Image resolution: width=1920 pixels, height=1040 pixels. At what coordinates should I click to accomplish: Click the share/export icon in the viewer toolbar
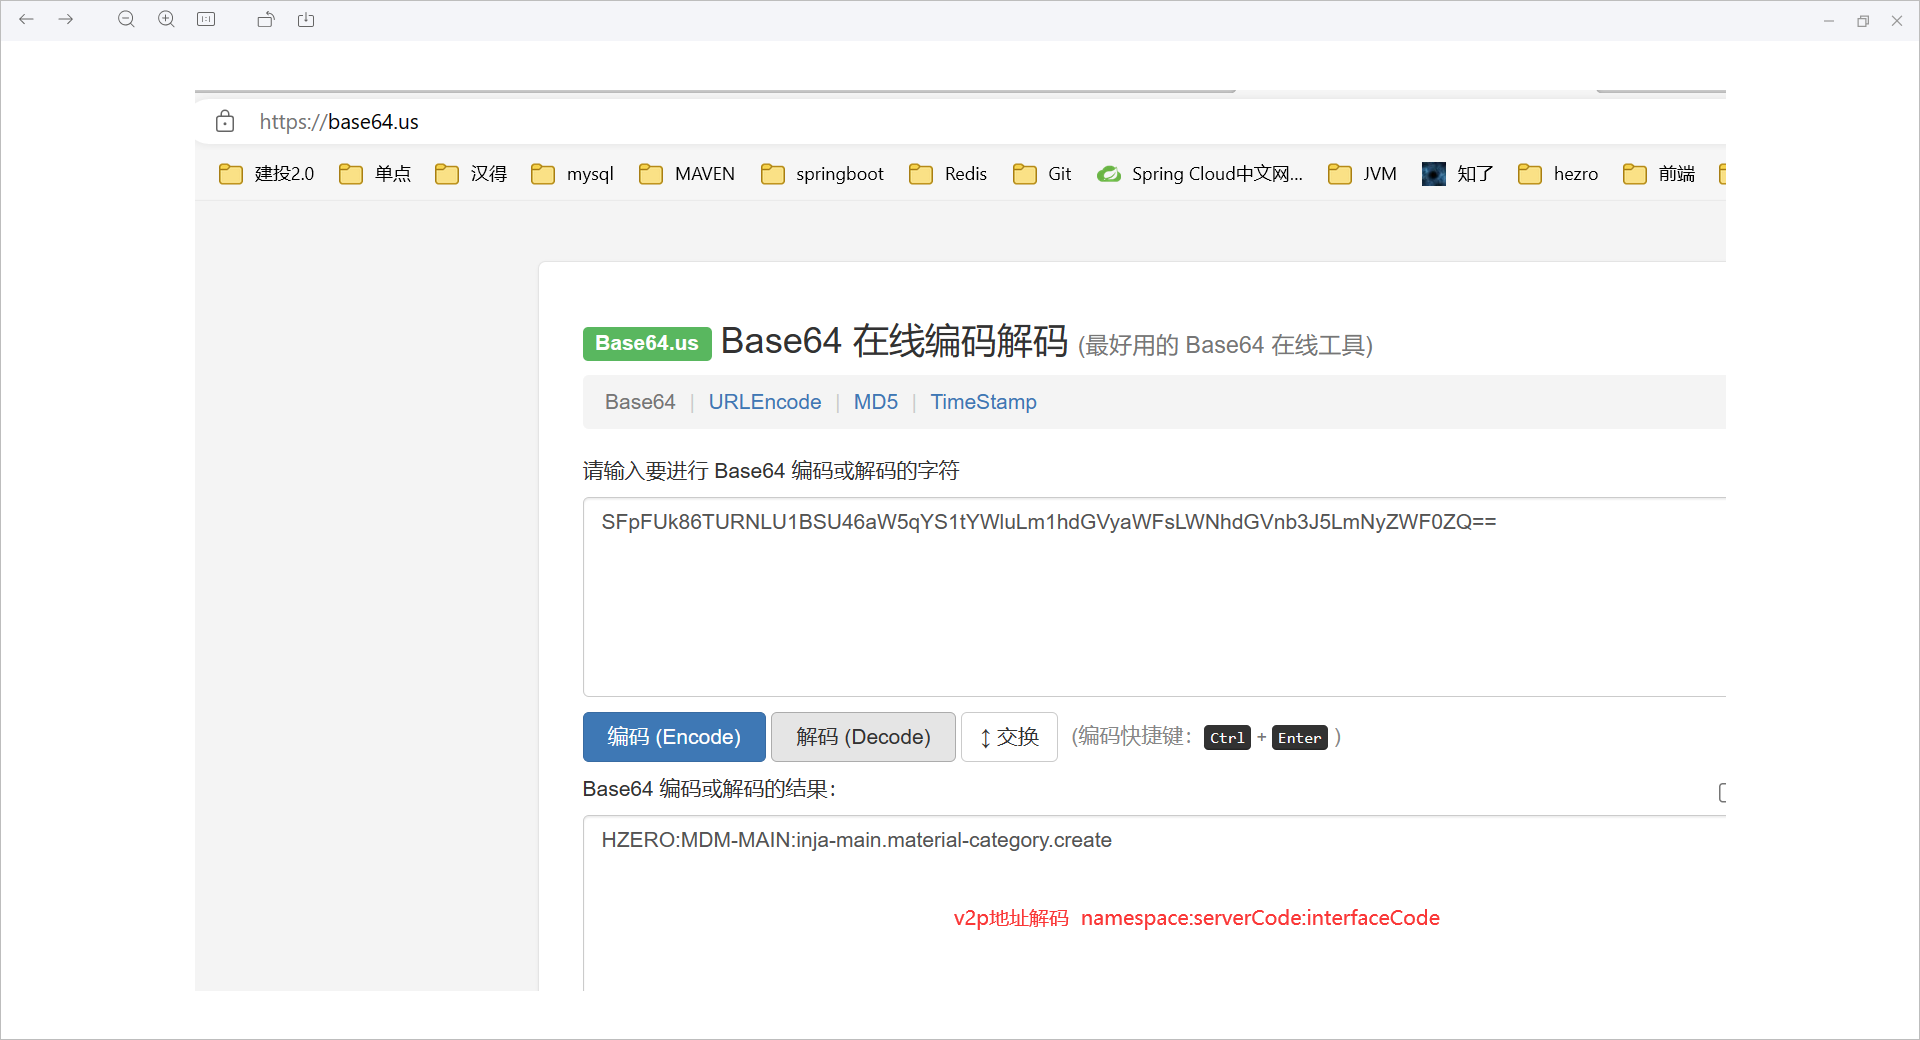click(x=306, y=19)
